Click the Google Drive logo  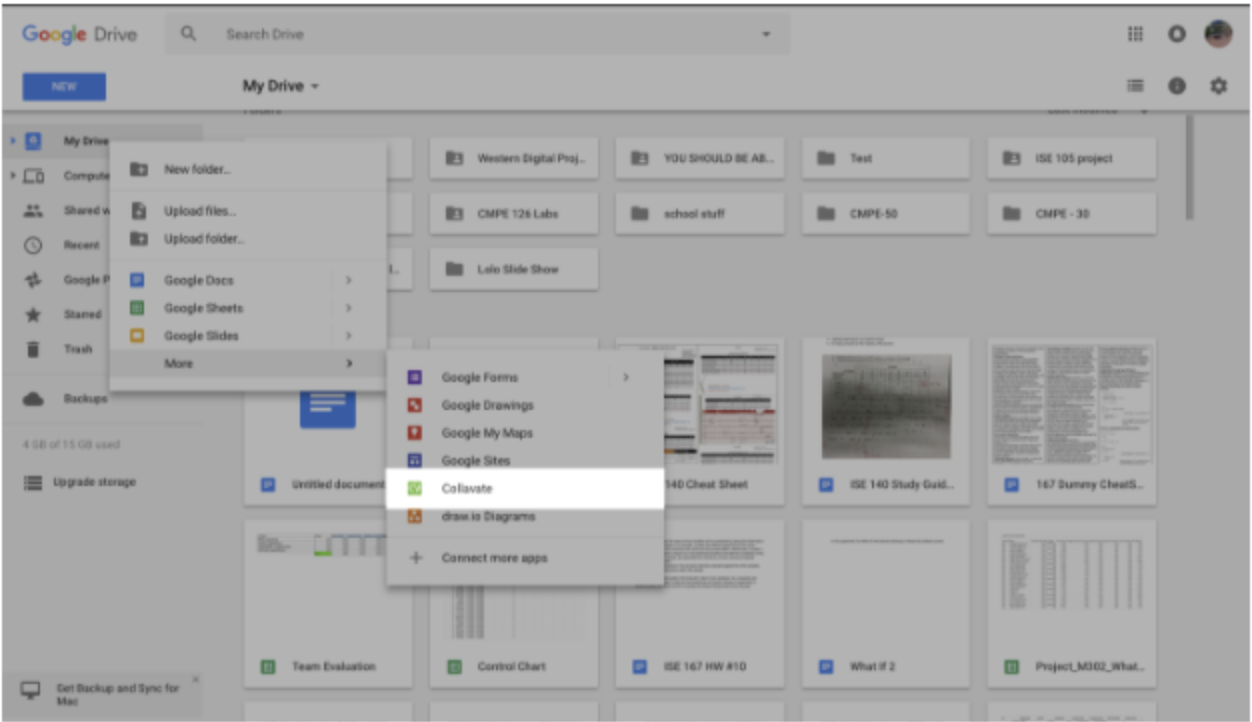coord(79,34)
